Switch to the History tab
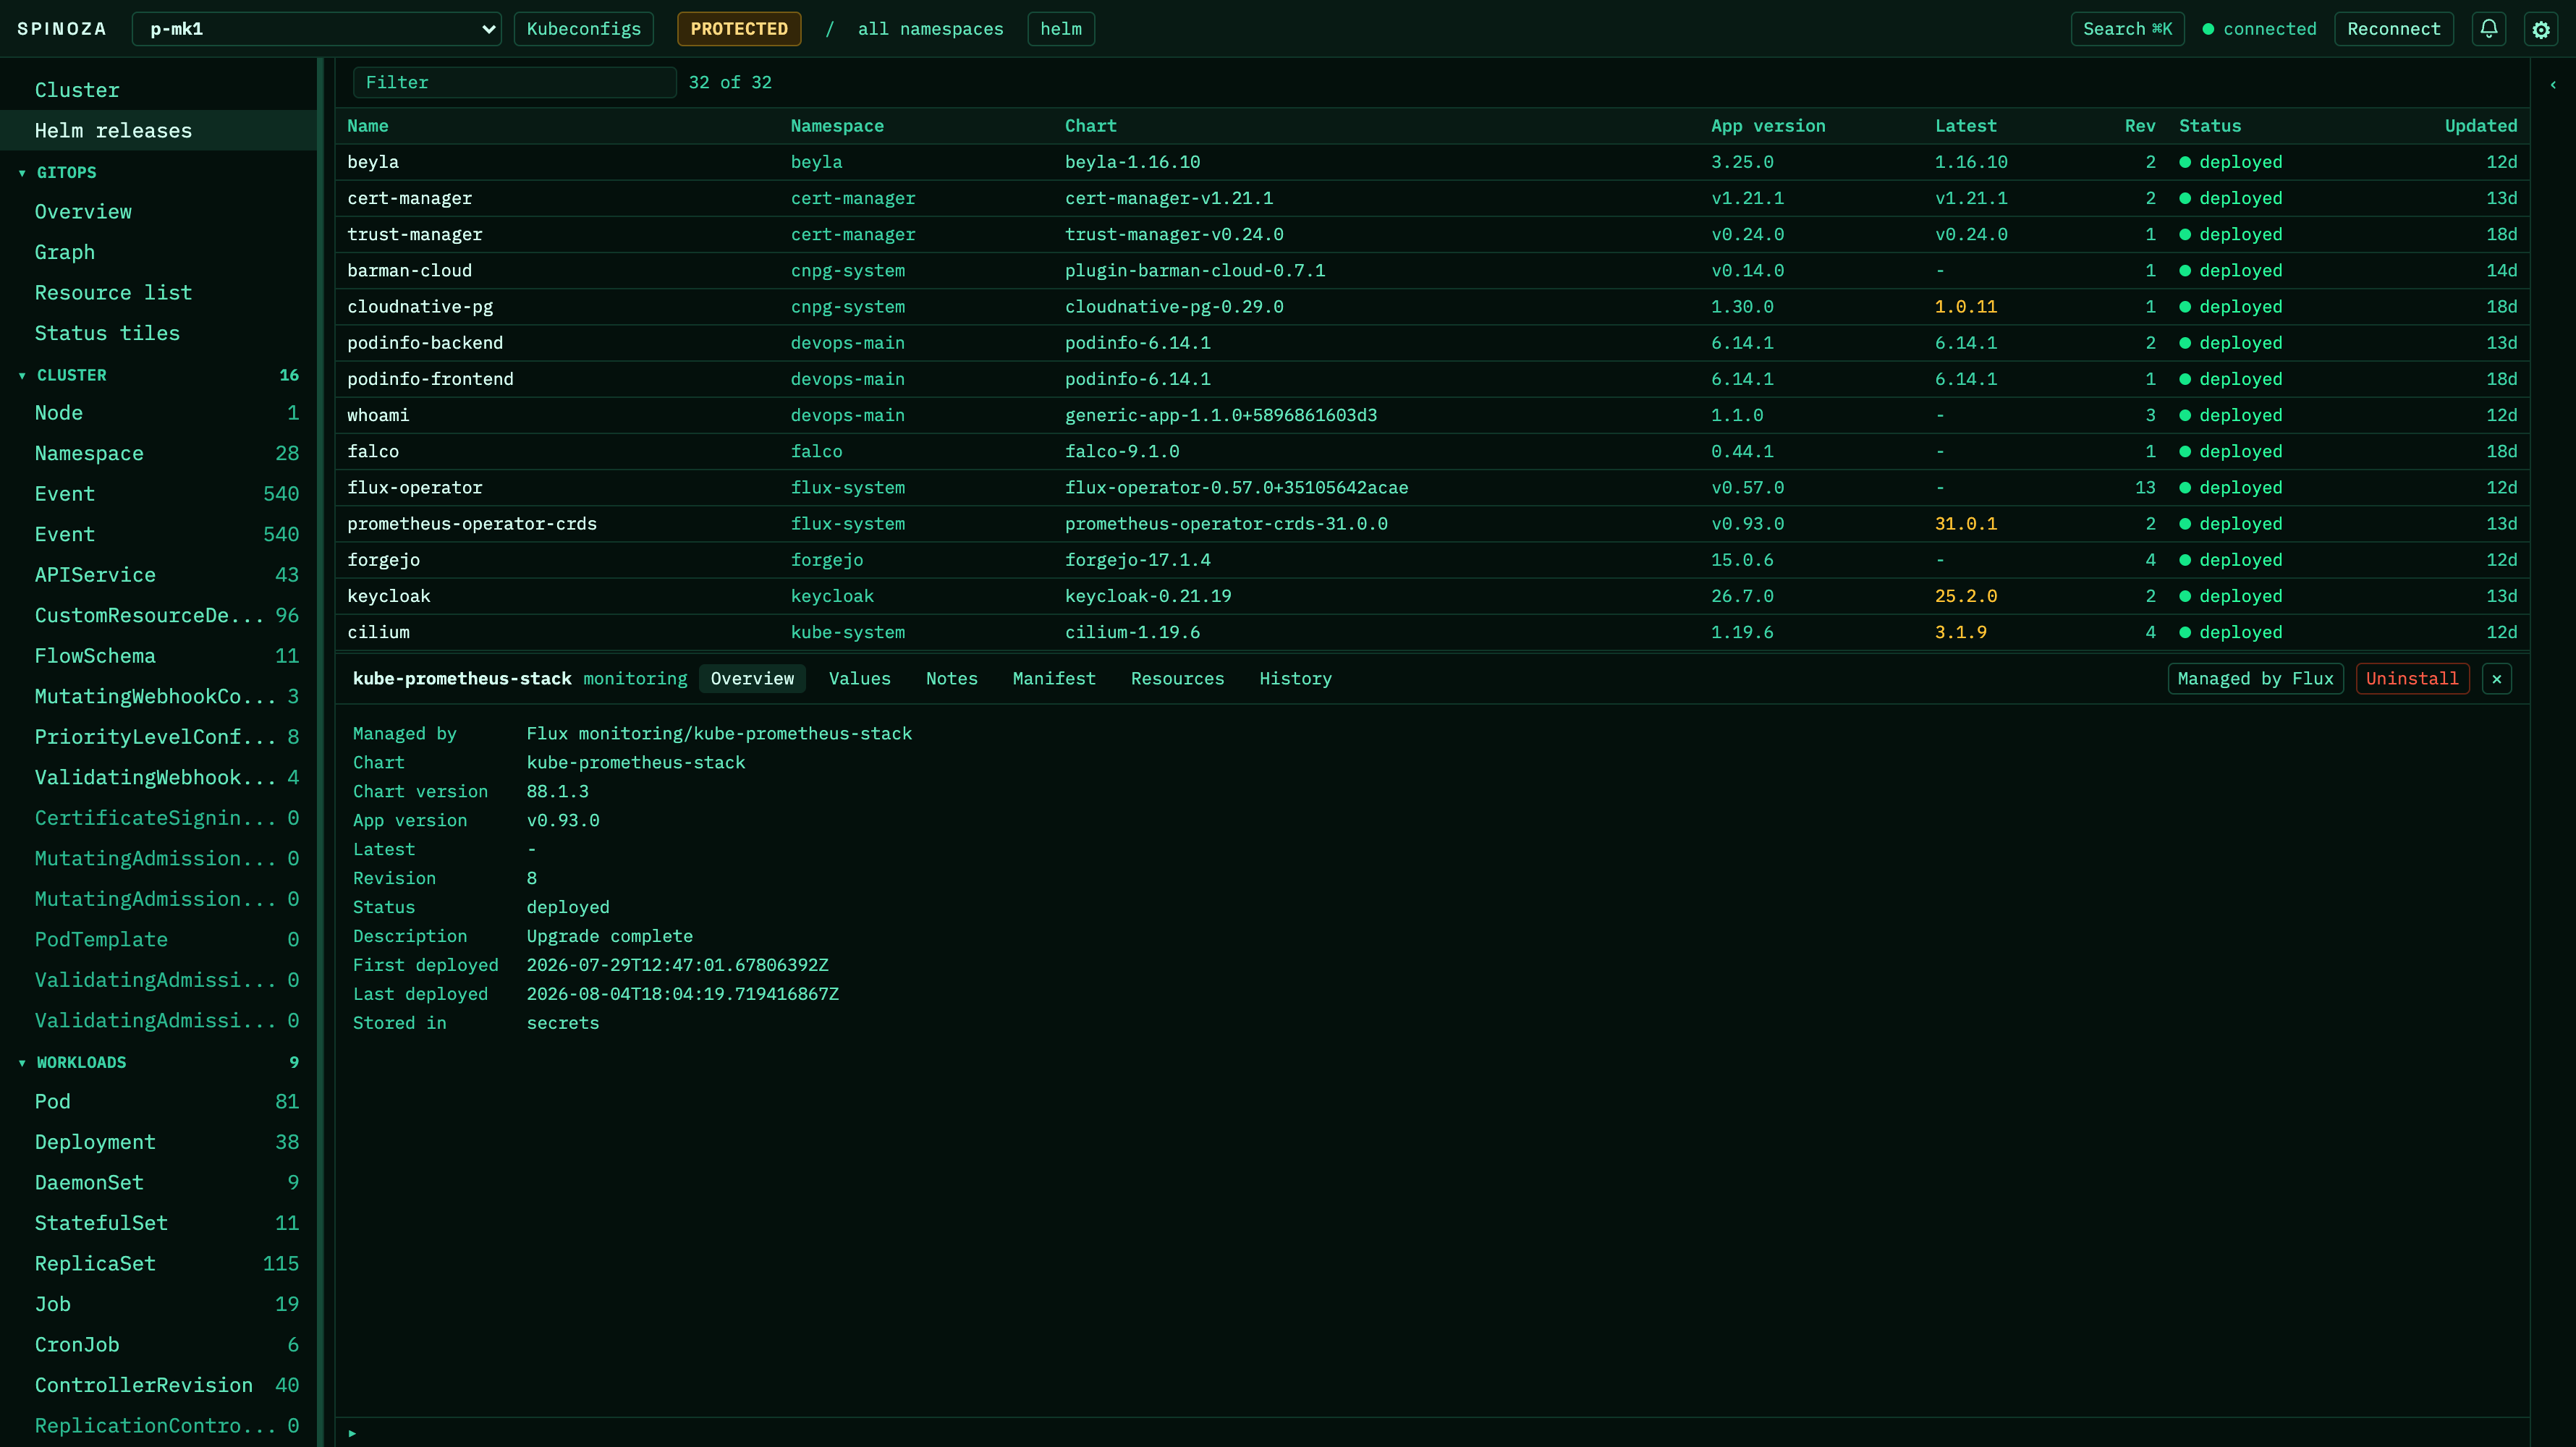Image resolution: width=2576 pixels, height=1447 pixels. pos(1295,679)
